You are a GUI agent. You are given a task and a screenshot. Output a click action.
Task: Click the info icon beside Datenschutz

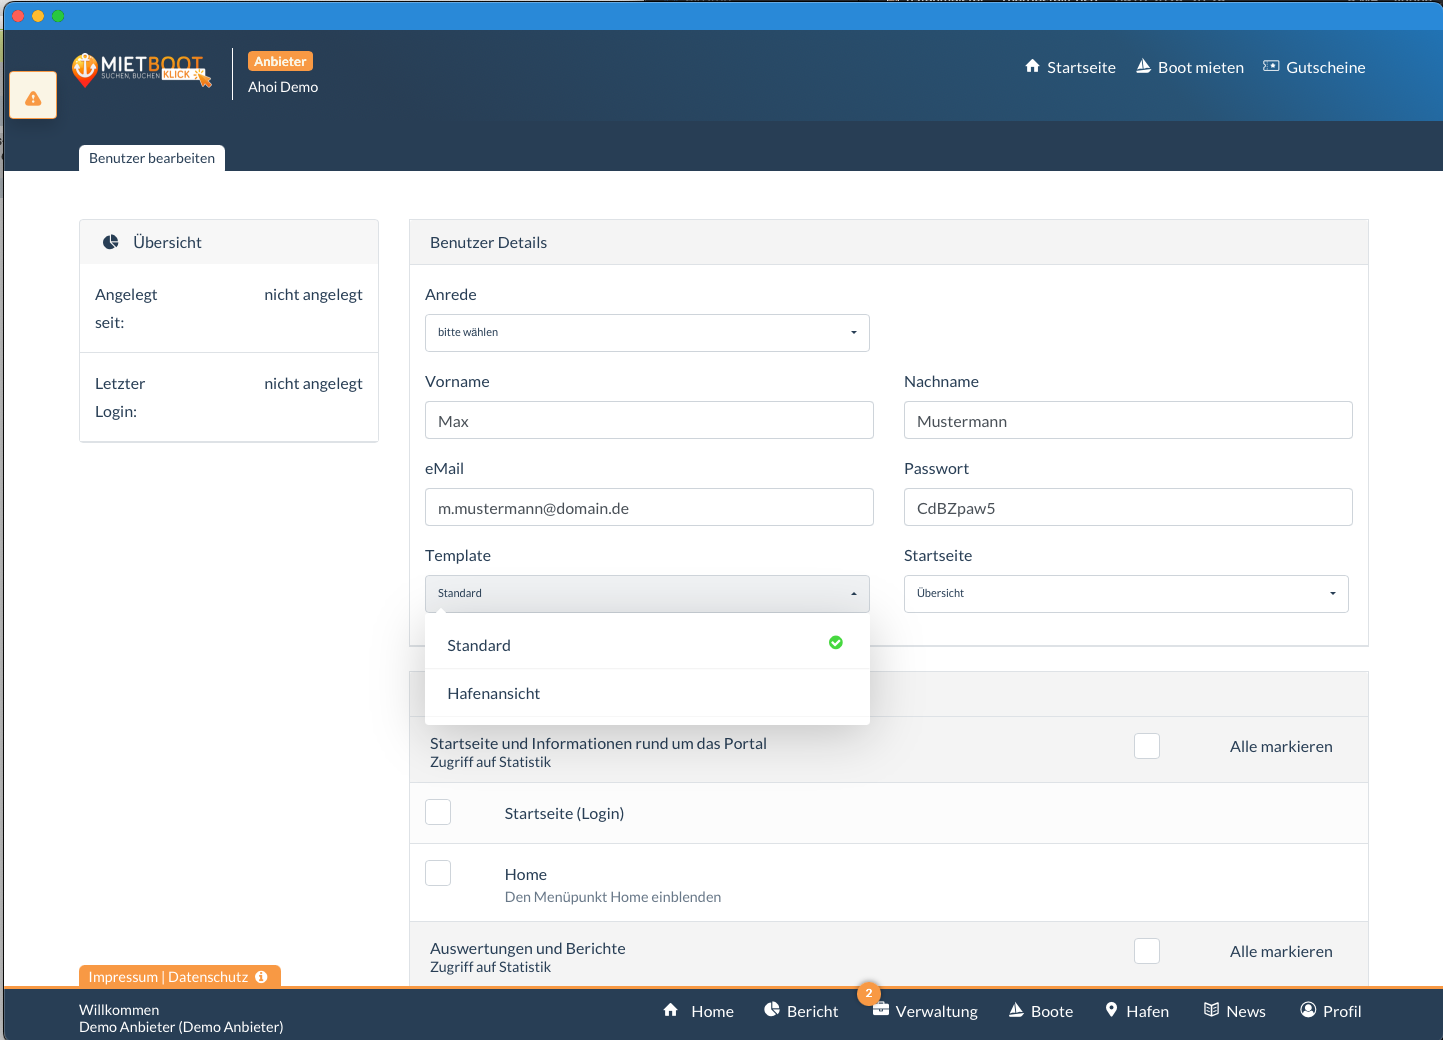pos(261,977)
